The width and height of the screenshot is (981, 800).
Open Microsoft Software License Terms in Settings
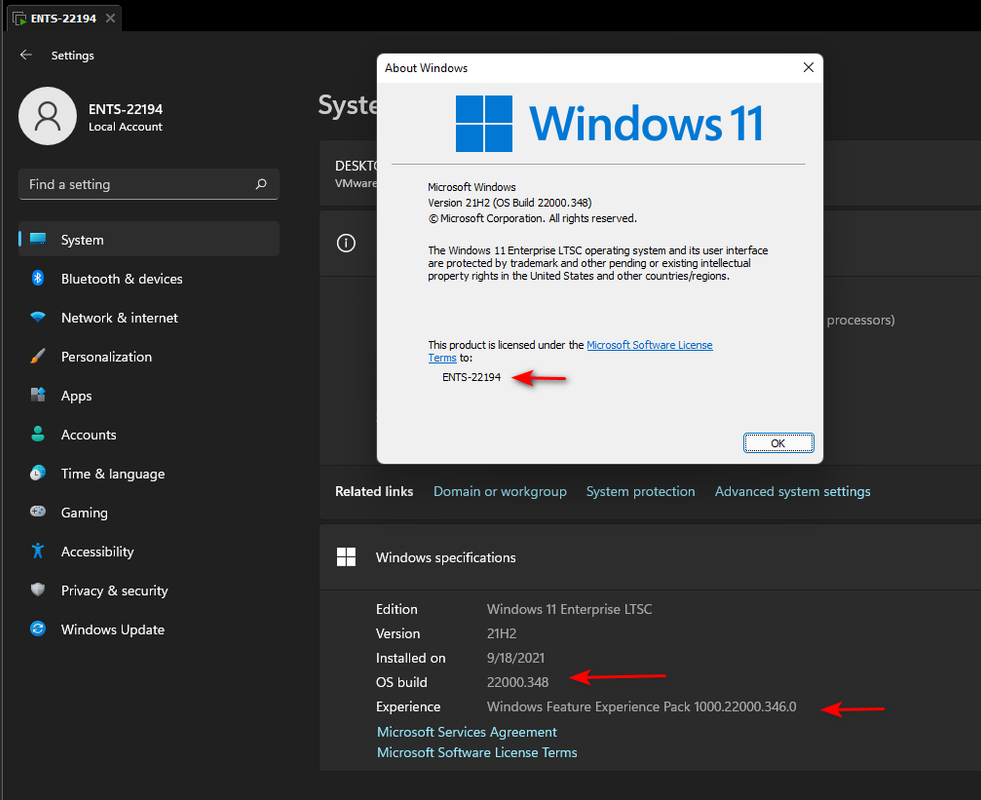pyautogui.click(x=477, y=752)
